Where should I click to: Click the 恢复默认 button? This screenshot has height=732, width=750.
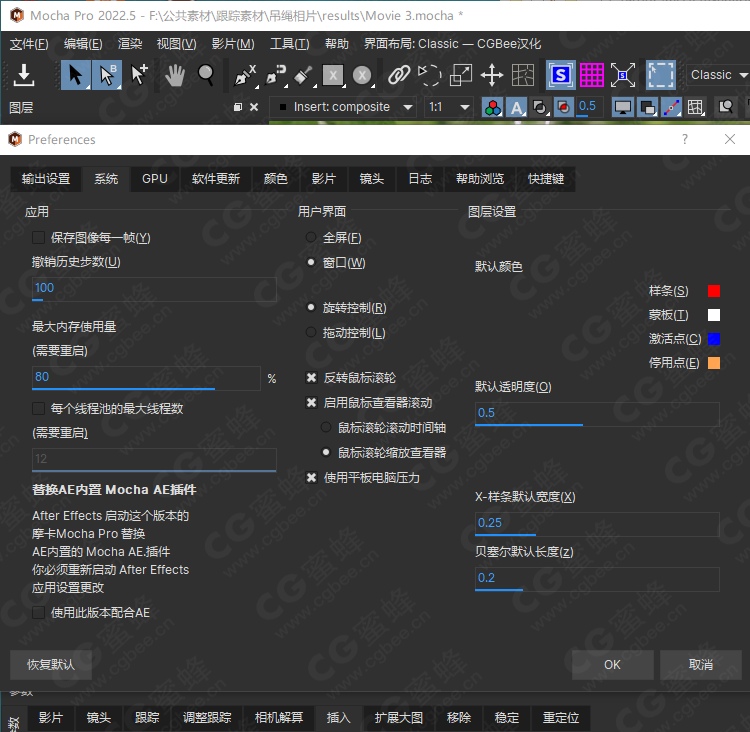coord(51,665)
